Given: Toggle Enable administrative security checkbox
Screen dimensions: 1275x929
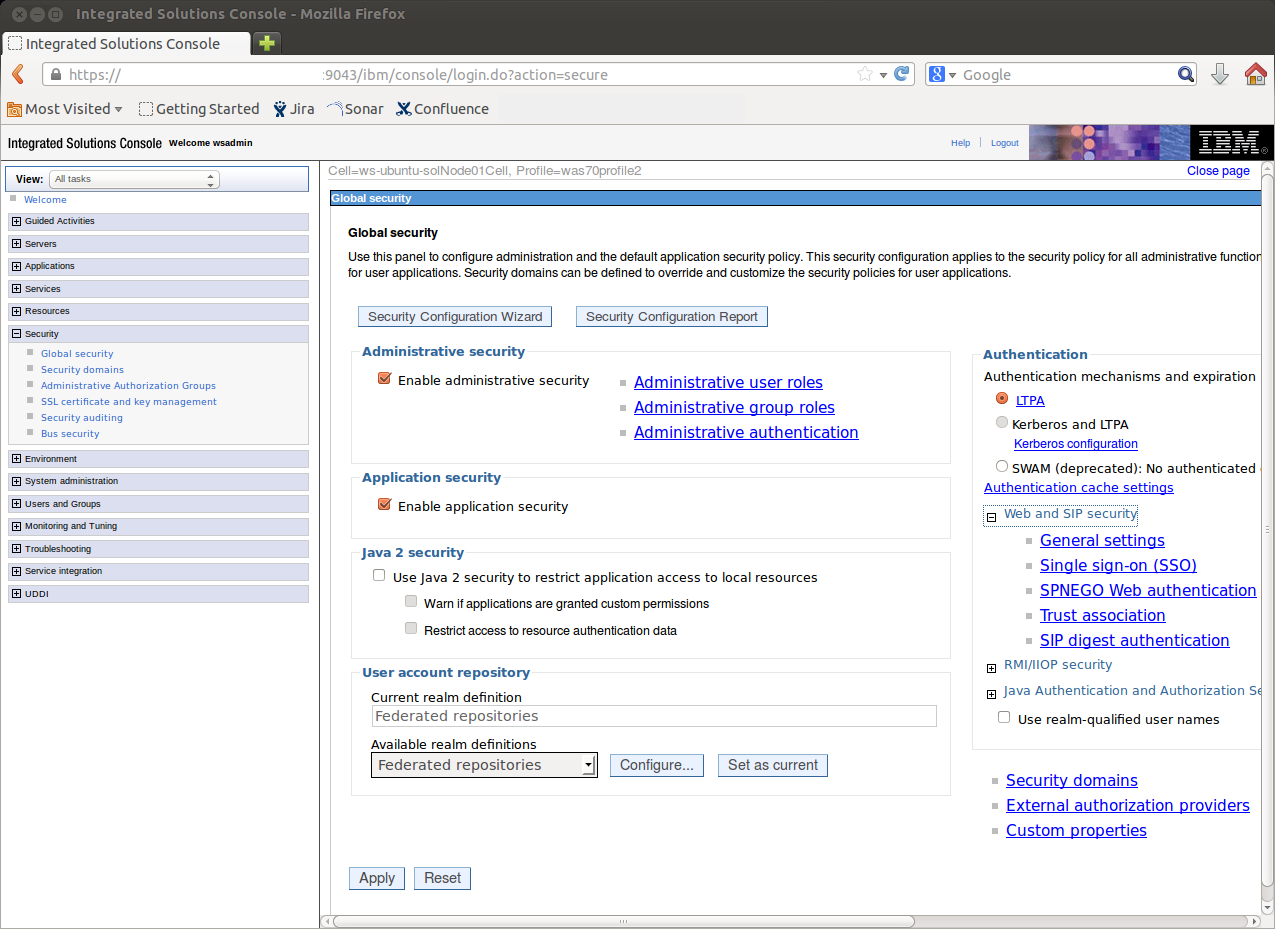Looking at the screenshot, I should 384,380.
